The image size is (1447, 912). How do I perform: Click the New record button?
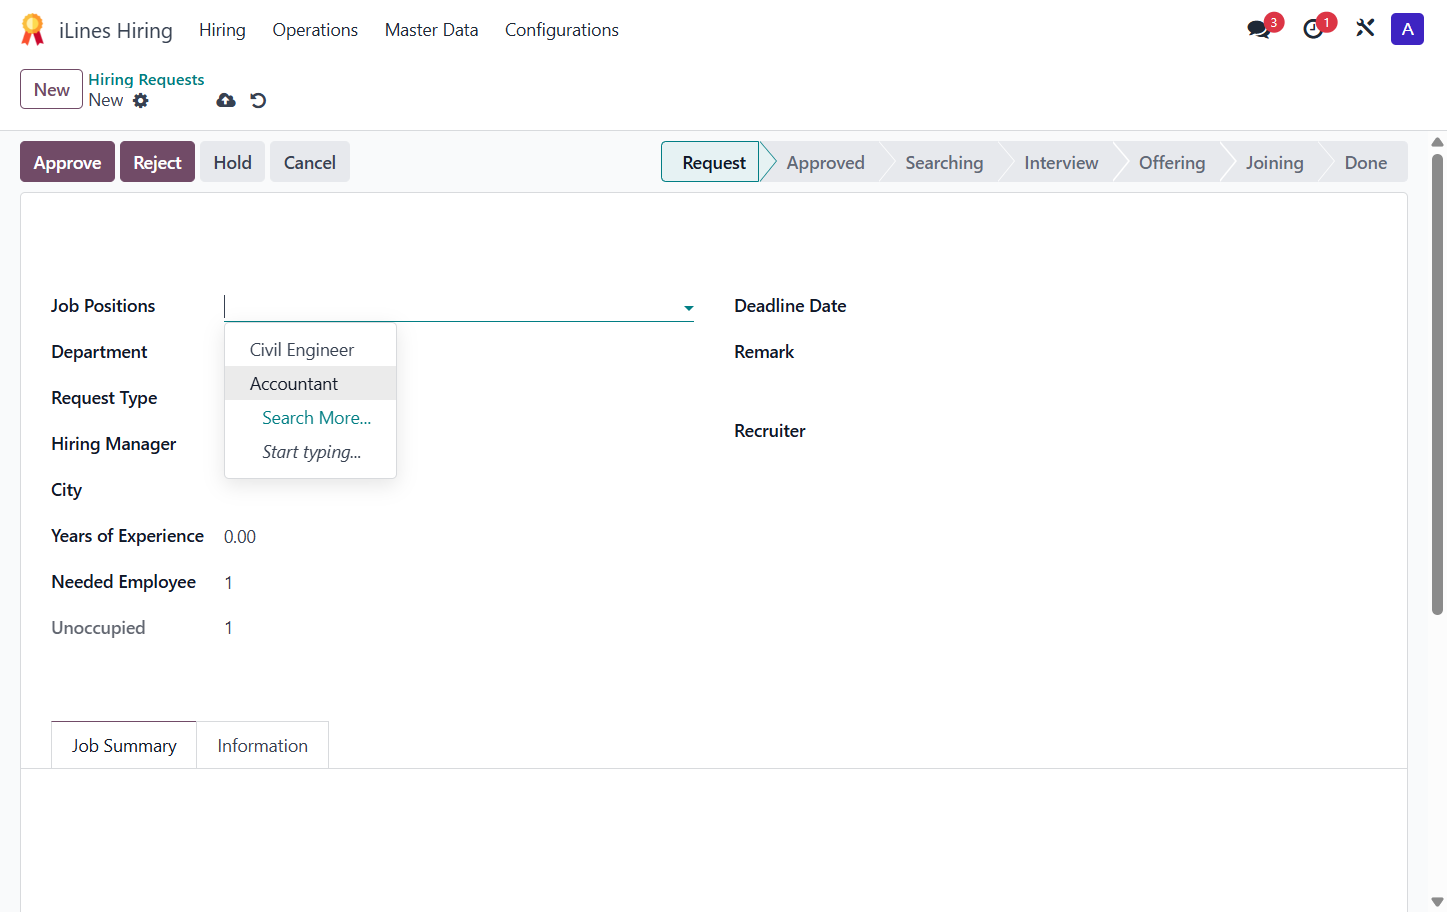coord(51,90)
